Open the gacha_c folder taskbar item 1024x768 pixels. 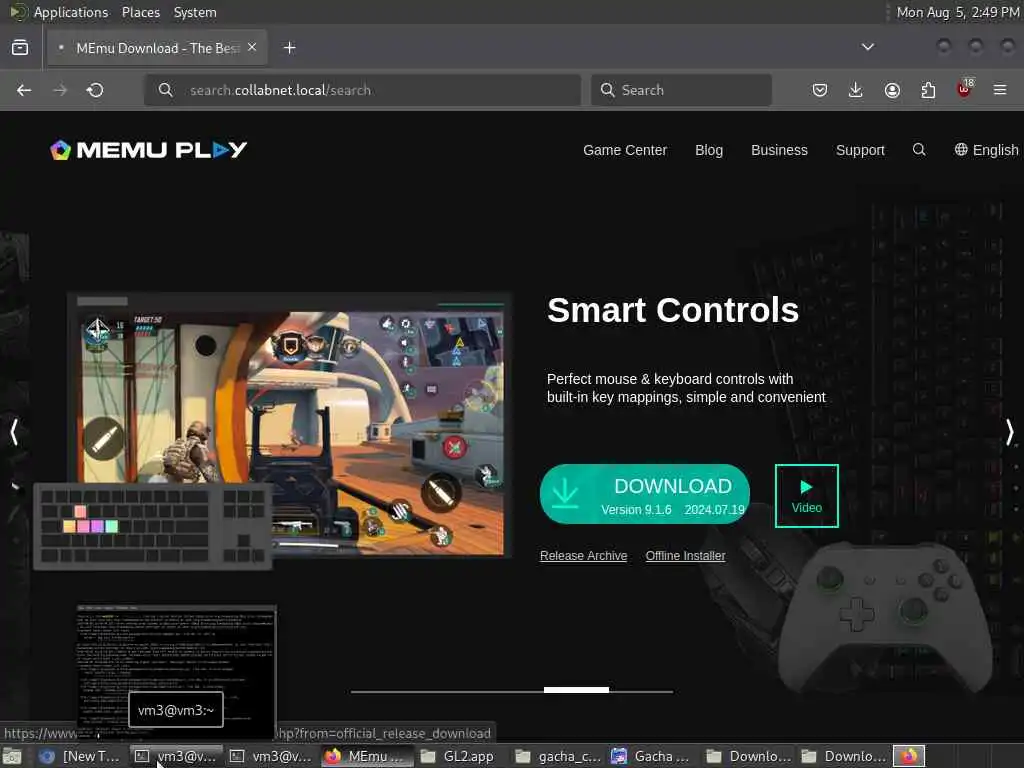[x=558, y=756]
